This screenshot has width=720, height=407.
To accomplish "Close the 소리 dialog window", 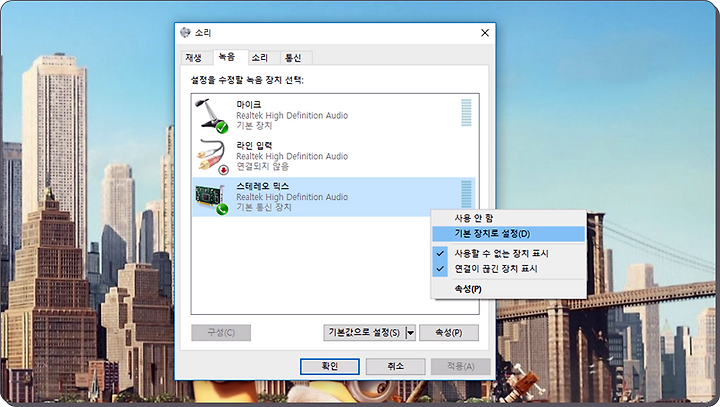I will [485, 33].
